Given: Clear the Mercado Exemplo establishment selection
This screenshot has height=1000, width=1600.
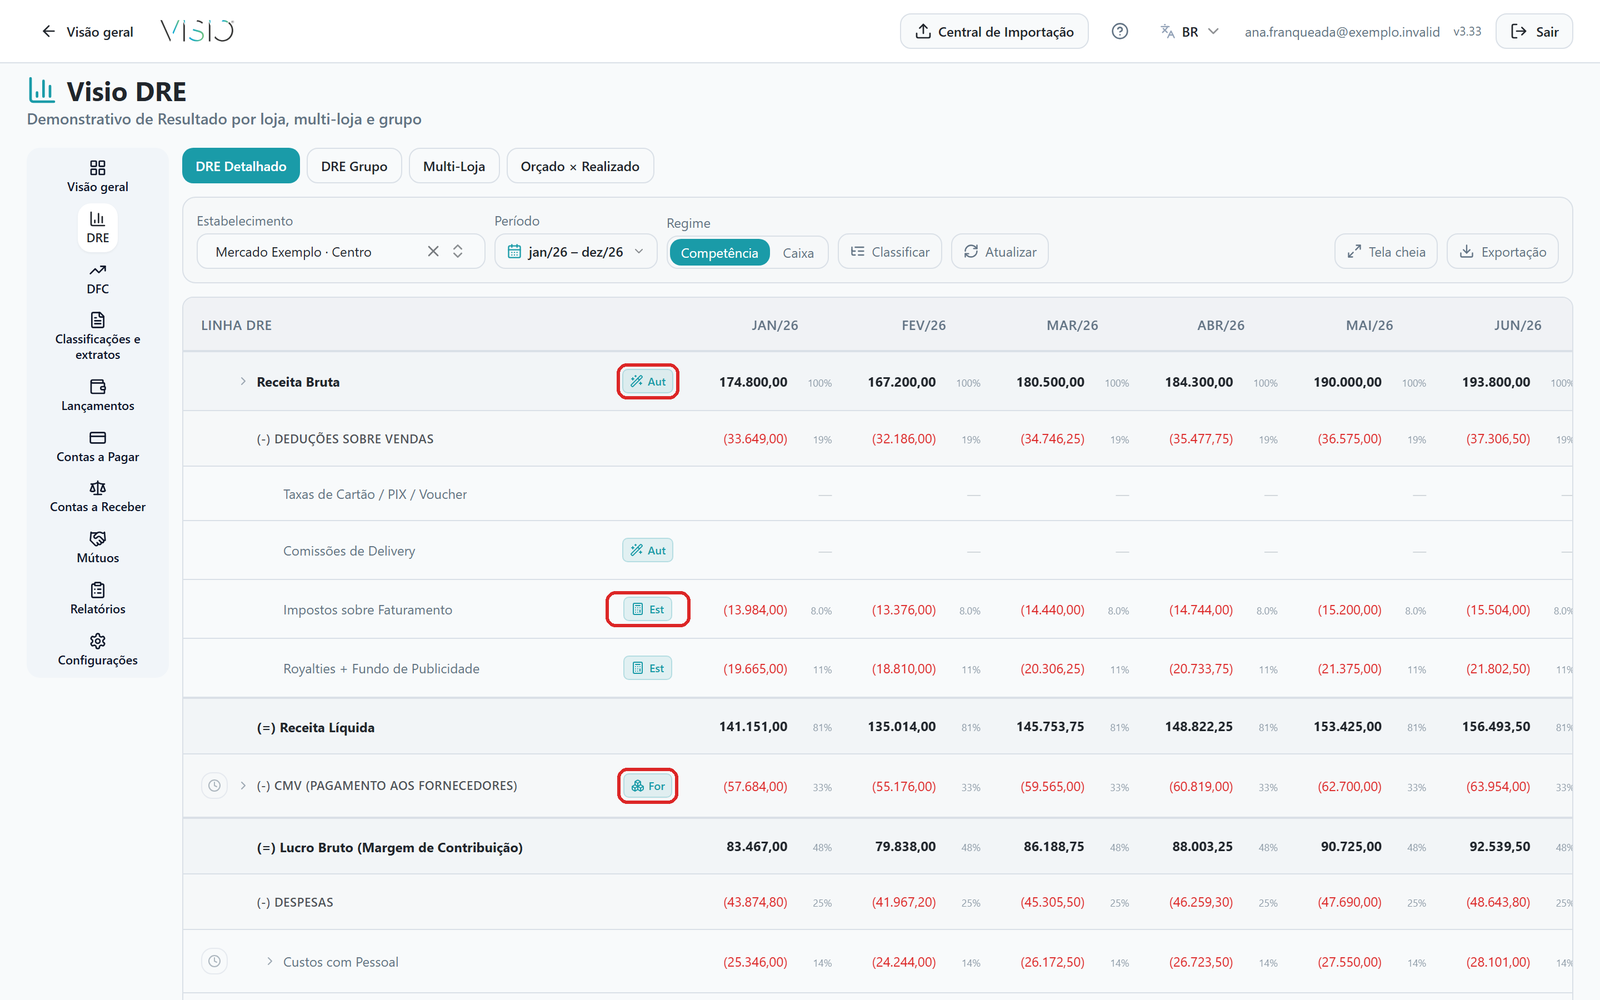Looking at the screenshot, I should pos(433,251).
